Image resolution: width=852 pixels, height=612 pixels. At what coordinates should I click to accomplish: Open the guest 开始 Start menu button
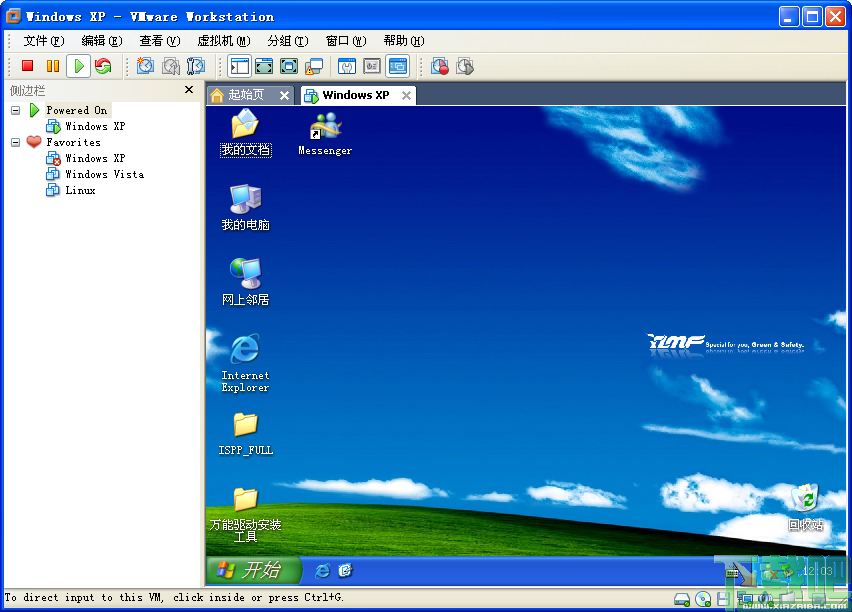[253, 570]
